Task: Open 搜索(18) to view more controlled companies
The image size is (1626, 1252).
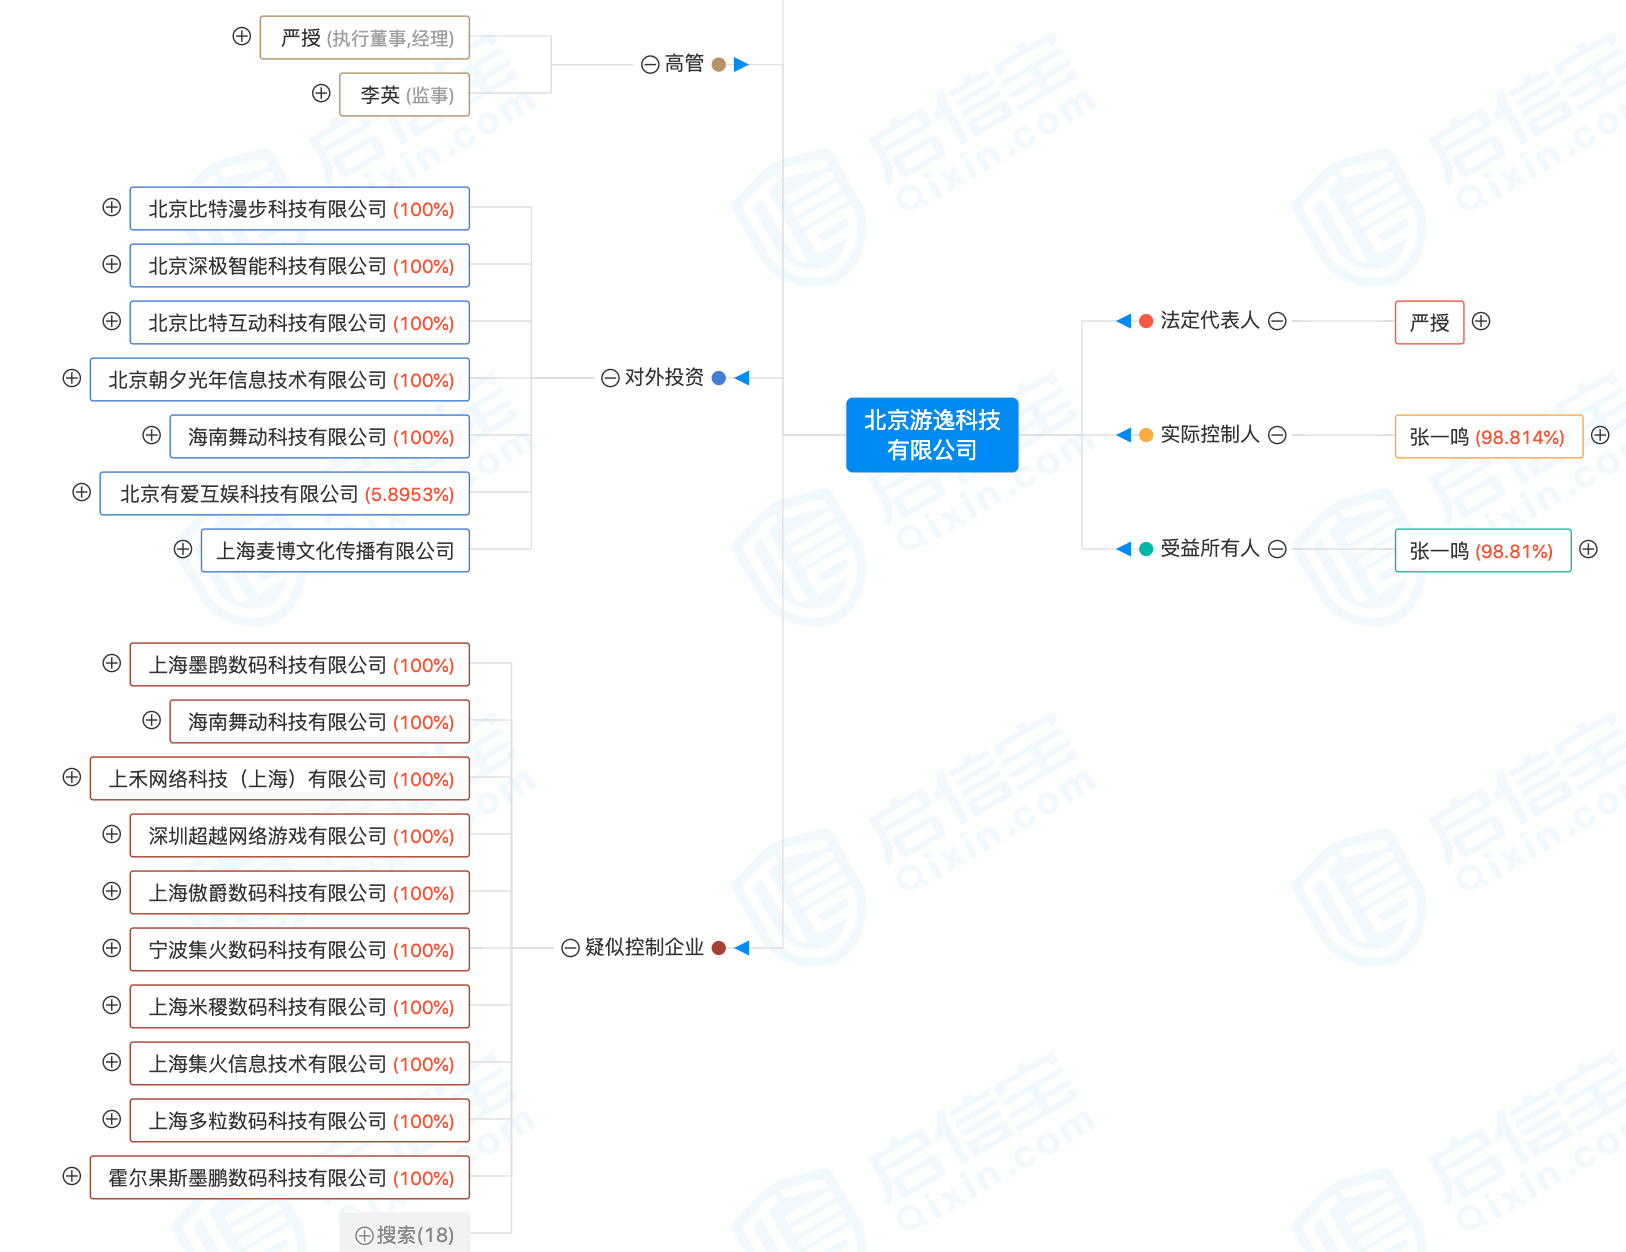Action: (405, 1233)
